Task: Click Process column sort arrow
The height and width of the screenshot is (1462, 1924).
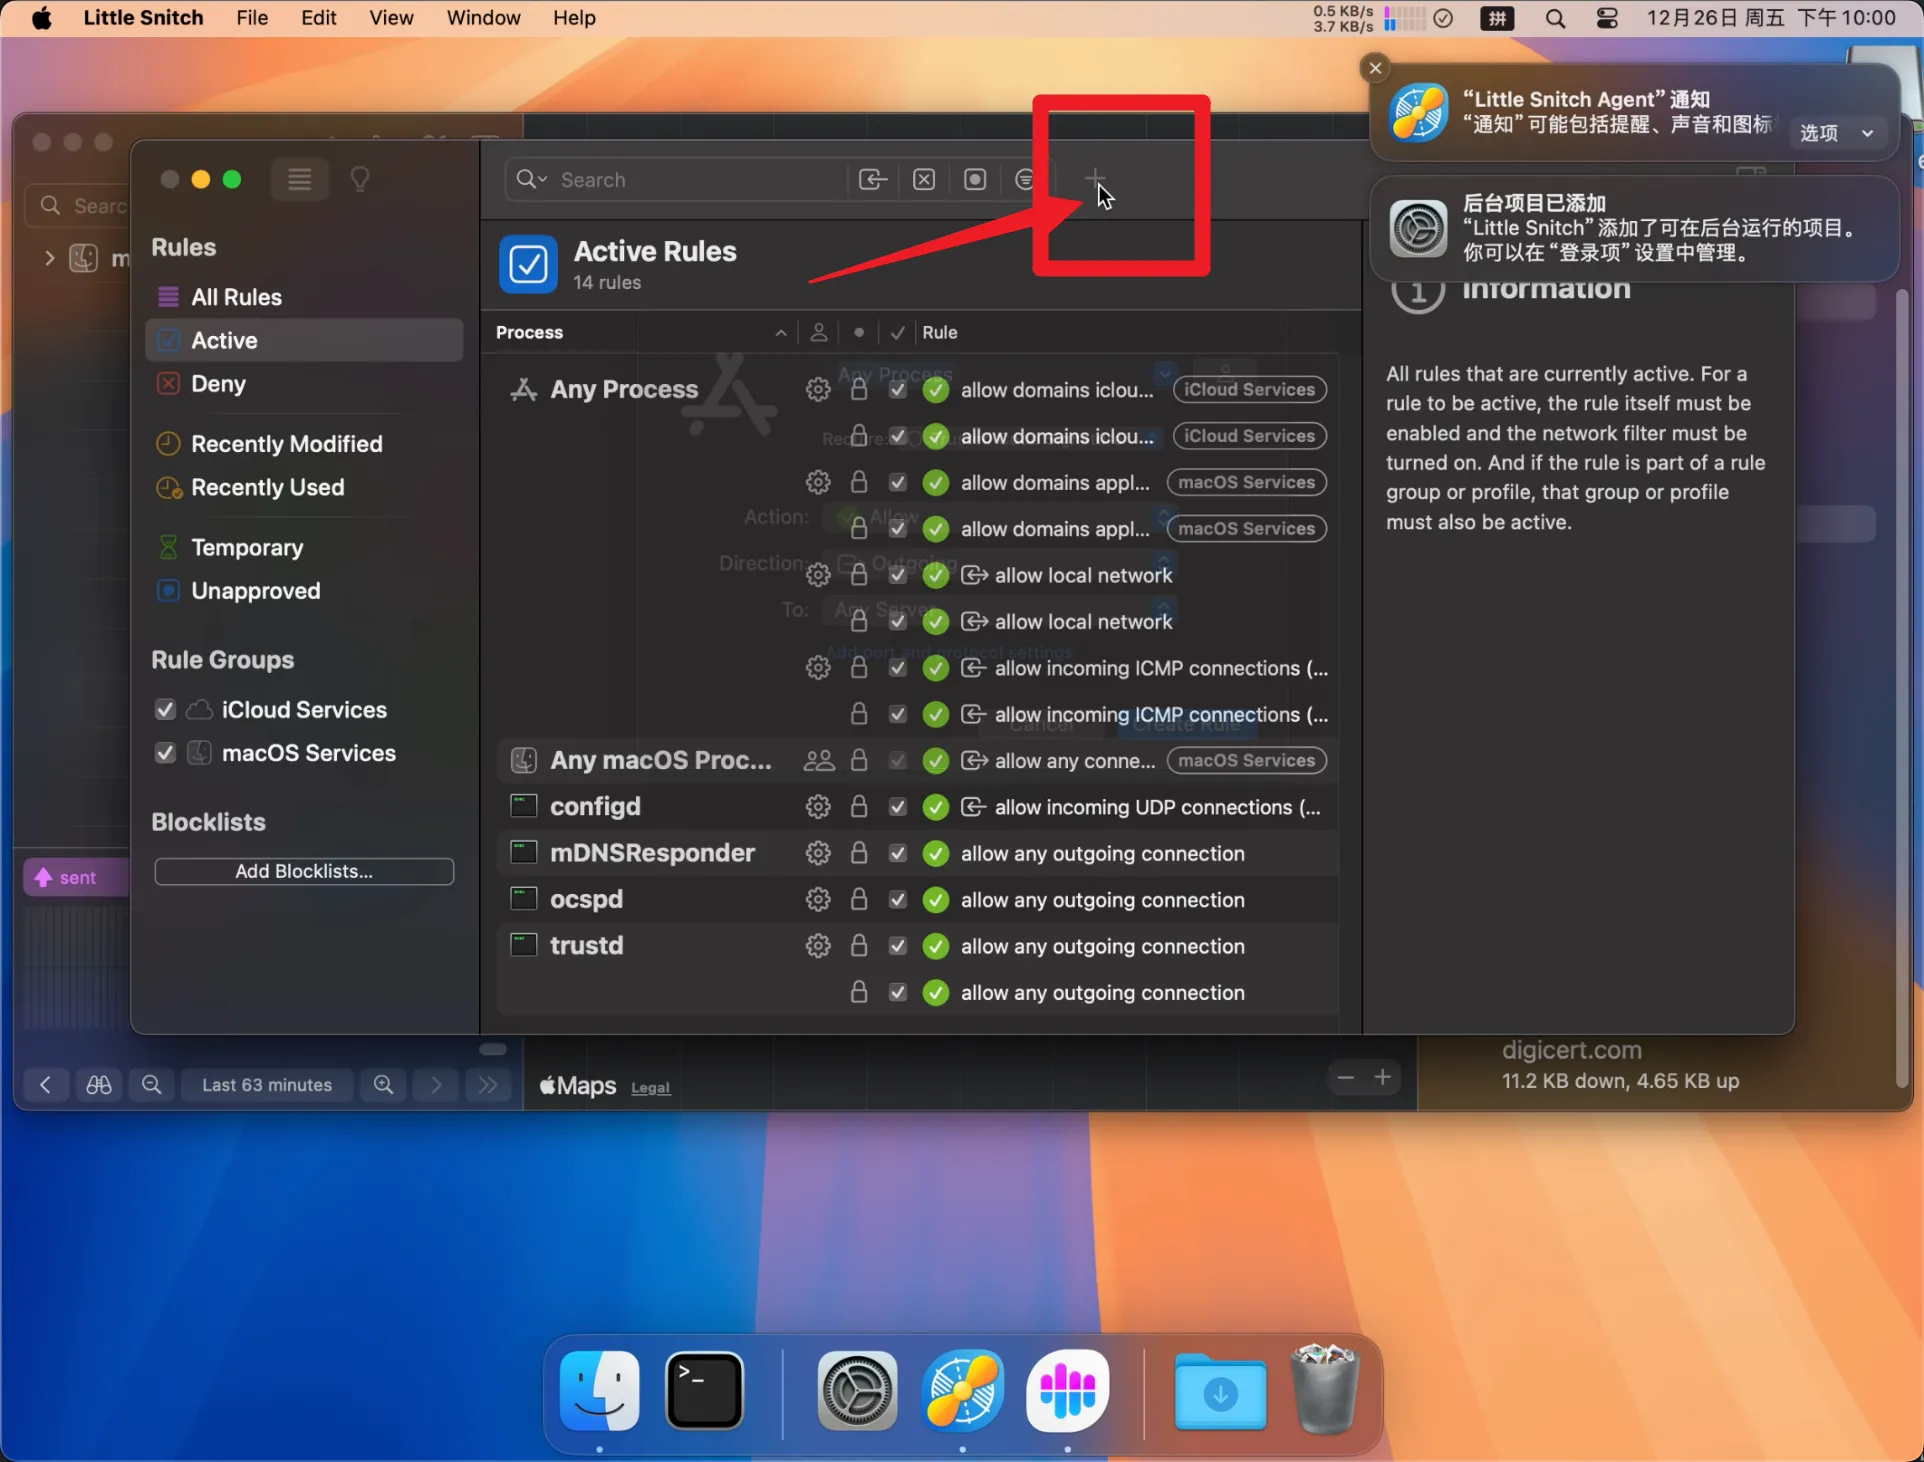Action: (781, 333)
